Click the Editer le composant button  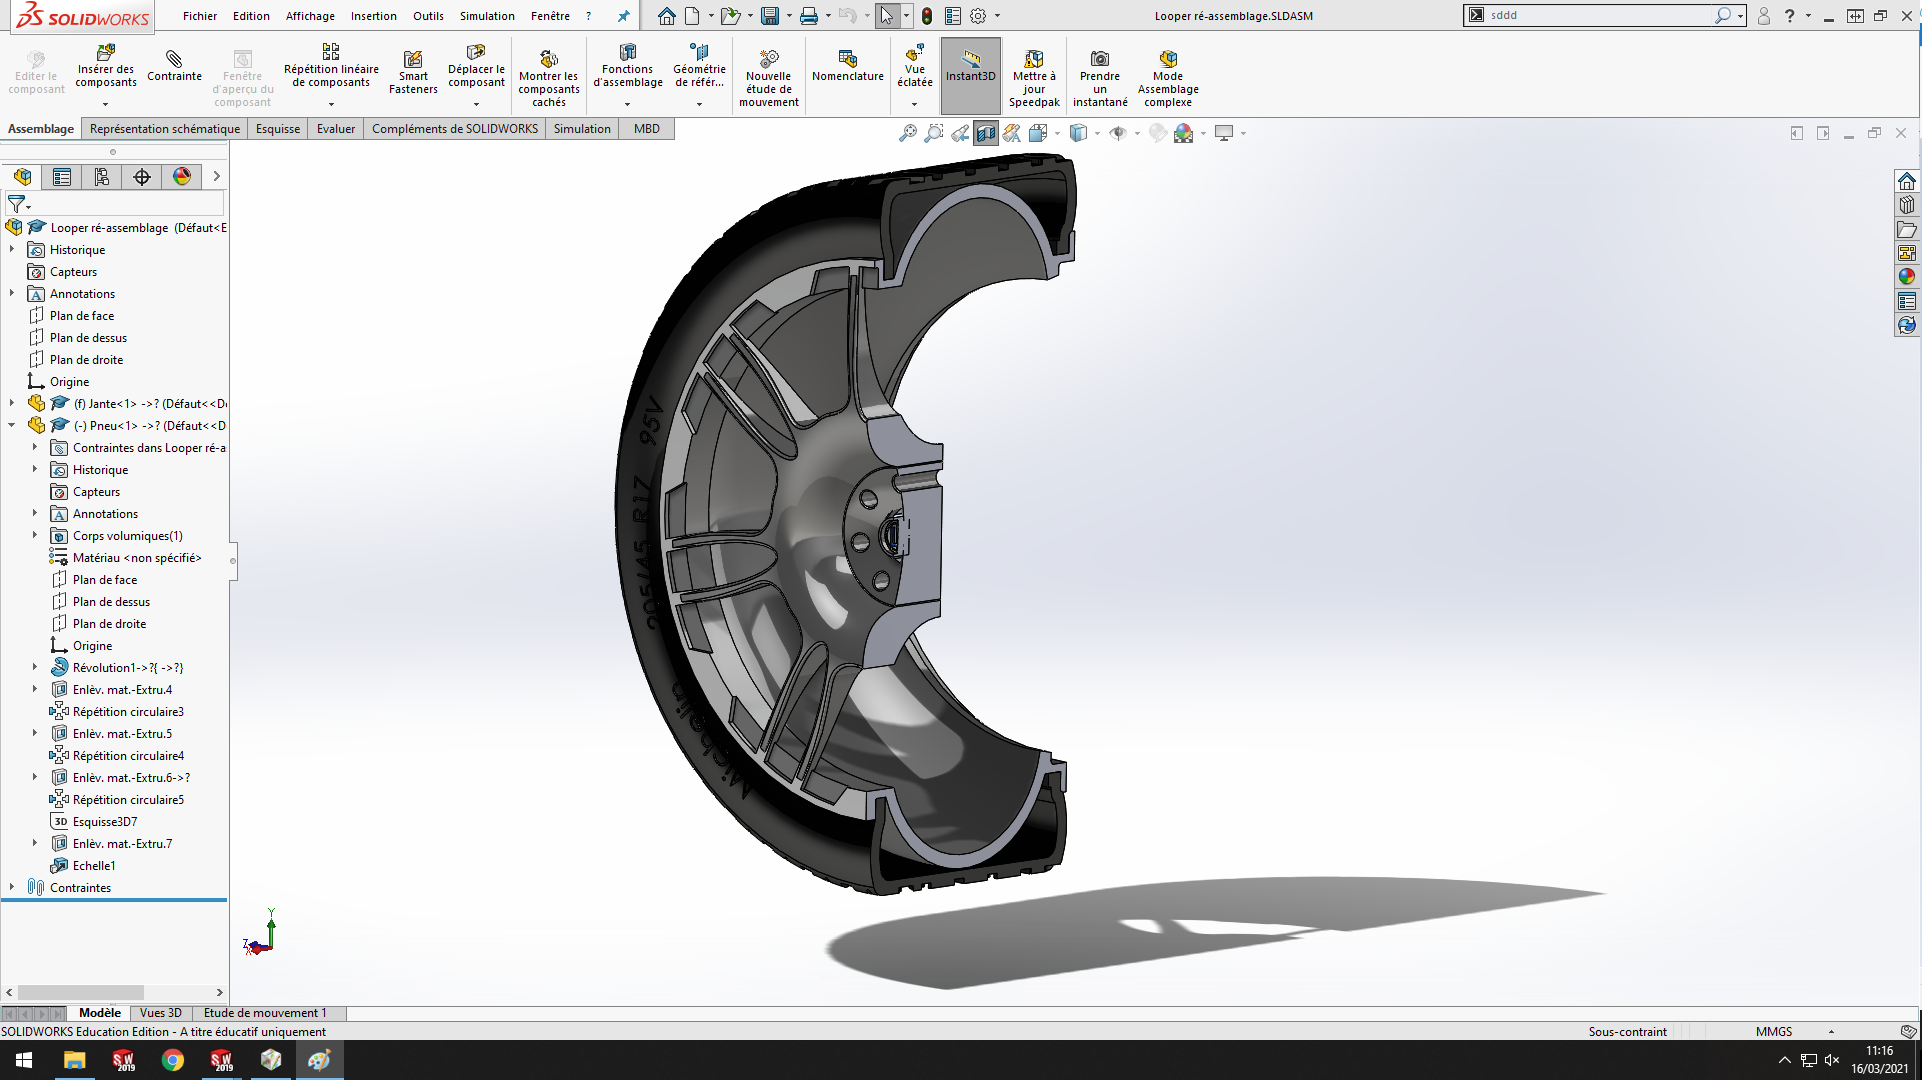pos(35,70)
